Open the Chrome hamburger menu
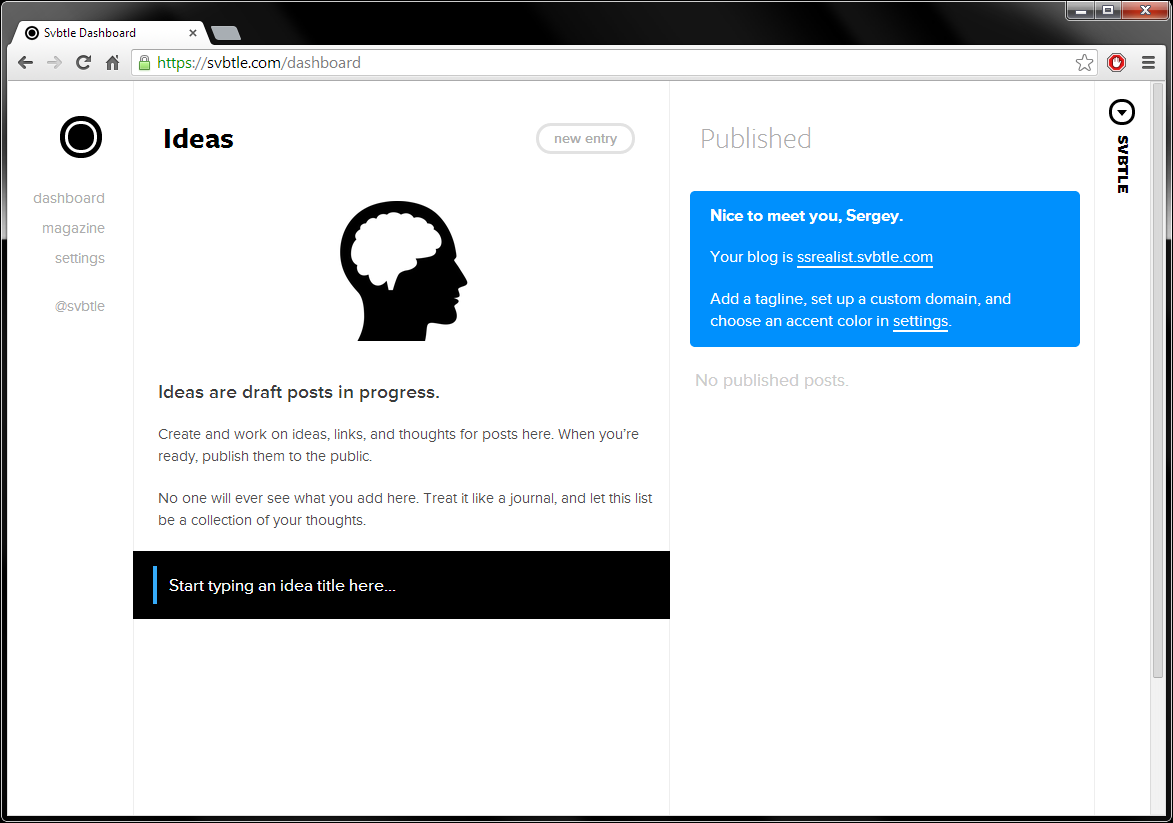This screenshot has height=823, width=1173. pos(1149,63)
